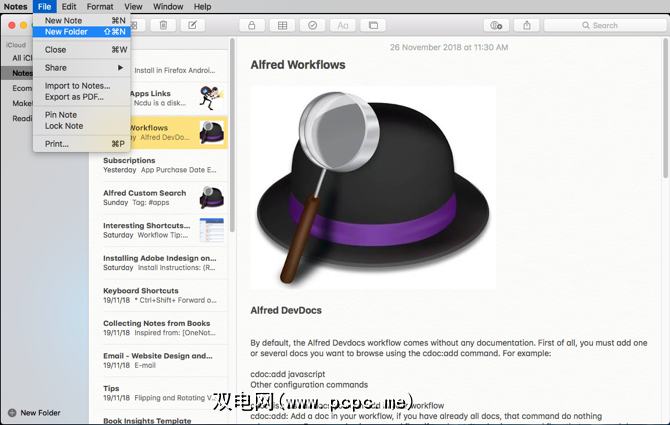
Task: Open Email - Website Design note
Action: pyautogui.click(x=159, y=360)
